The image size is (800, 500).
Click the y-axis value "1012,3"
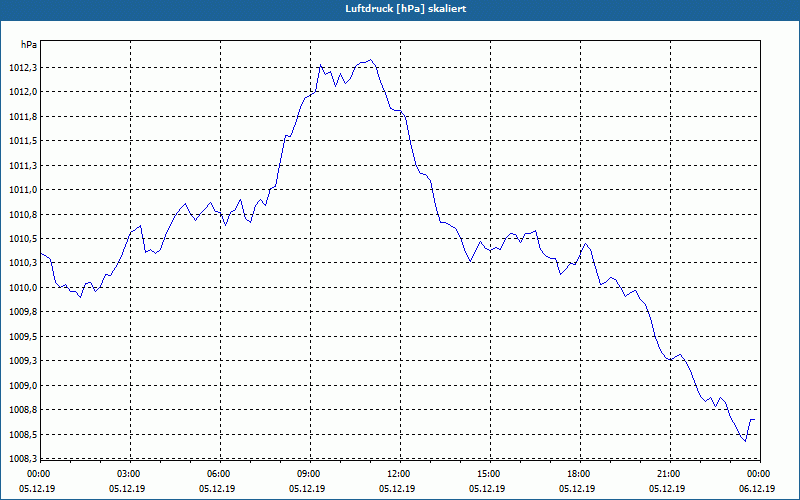23,68
